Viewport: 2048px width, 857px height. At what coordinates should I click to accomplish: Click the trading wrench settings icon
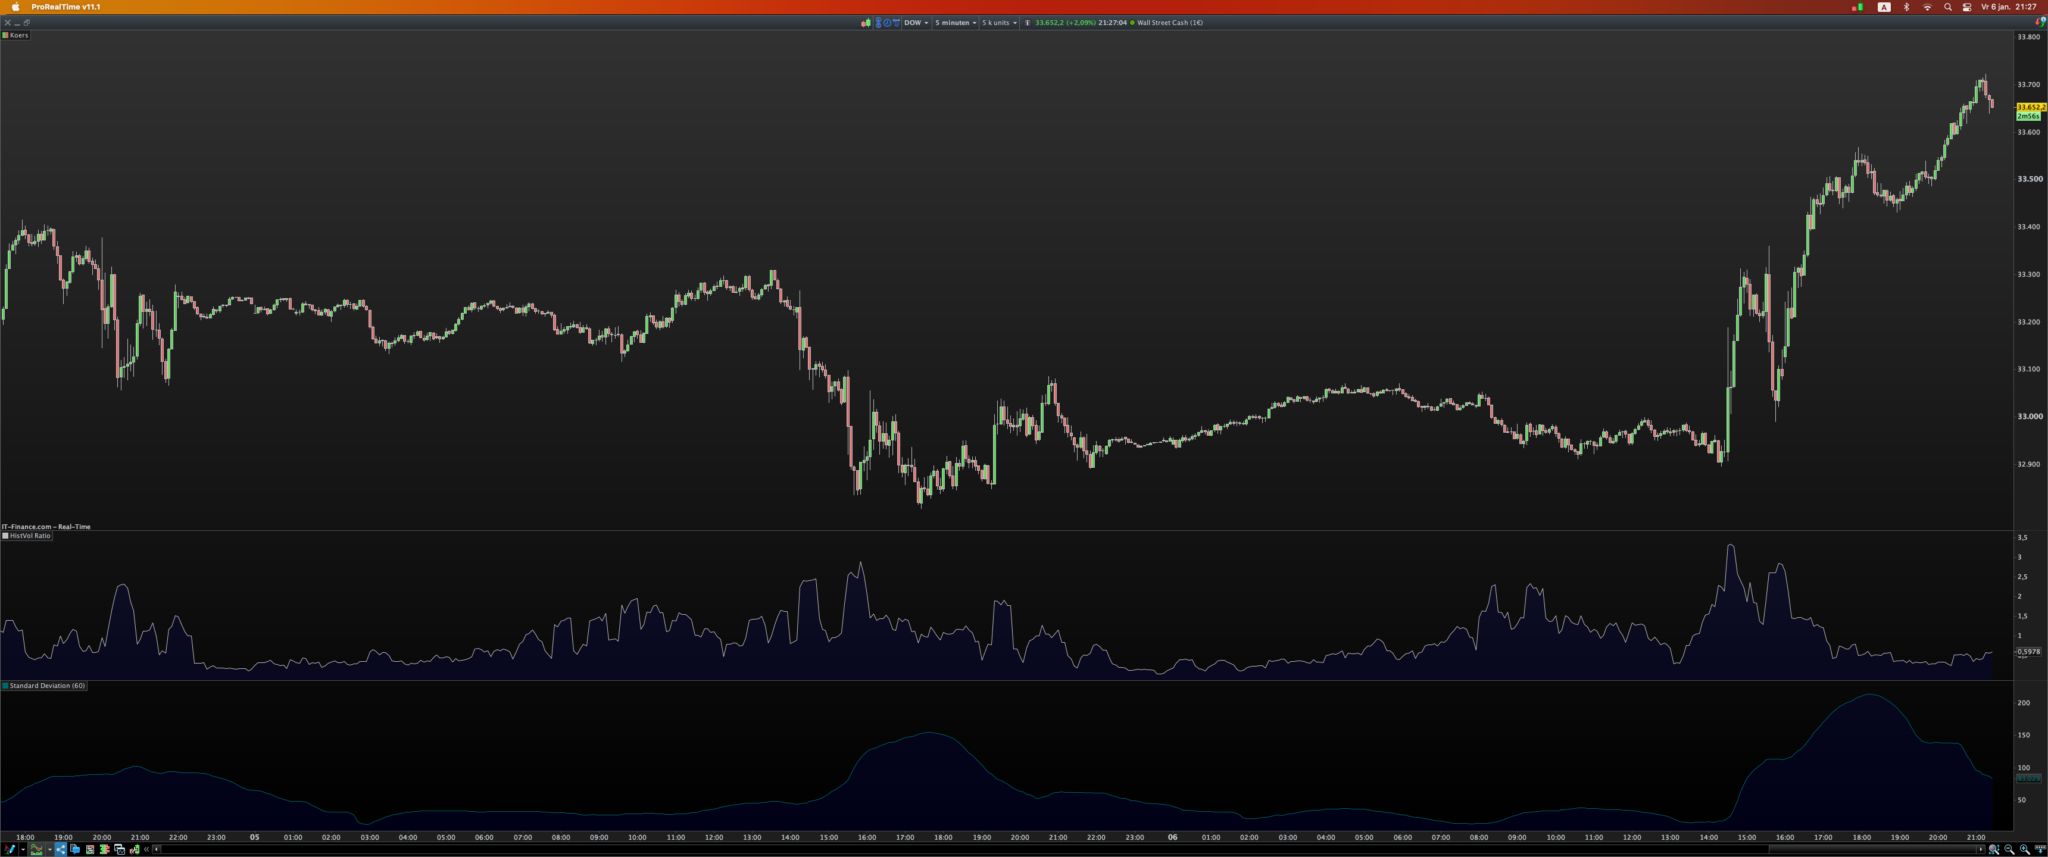[134, 849]
